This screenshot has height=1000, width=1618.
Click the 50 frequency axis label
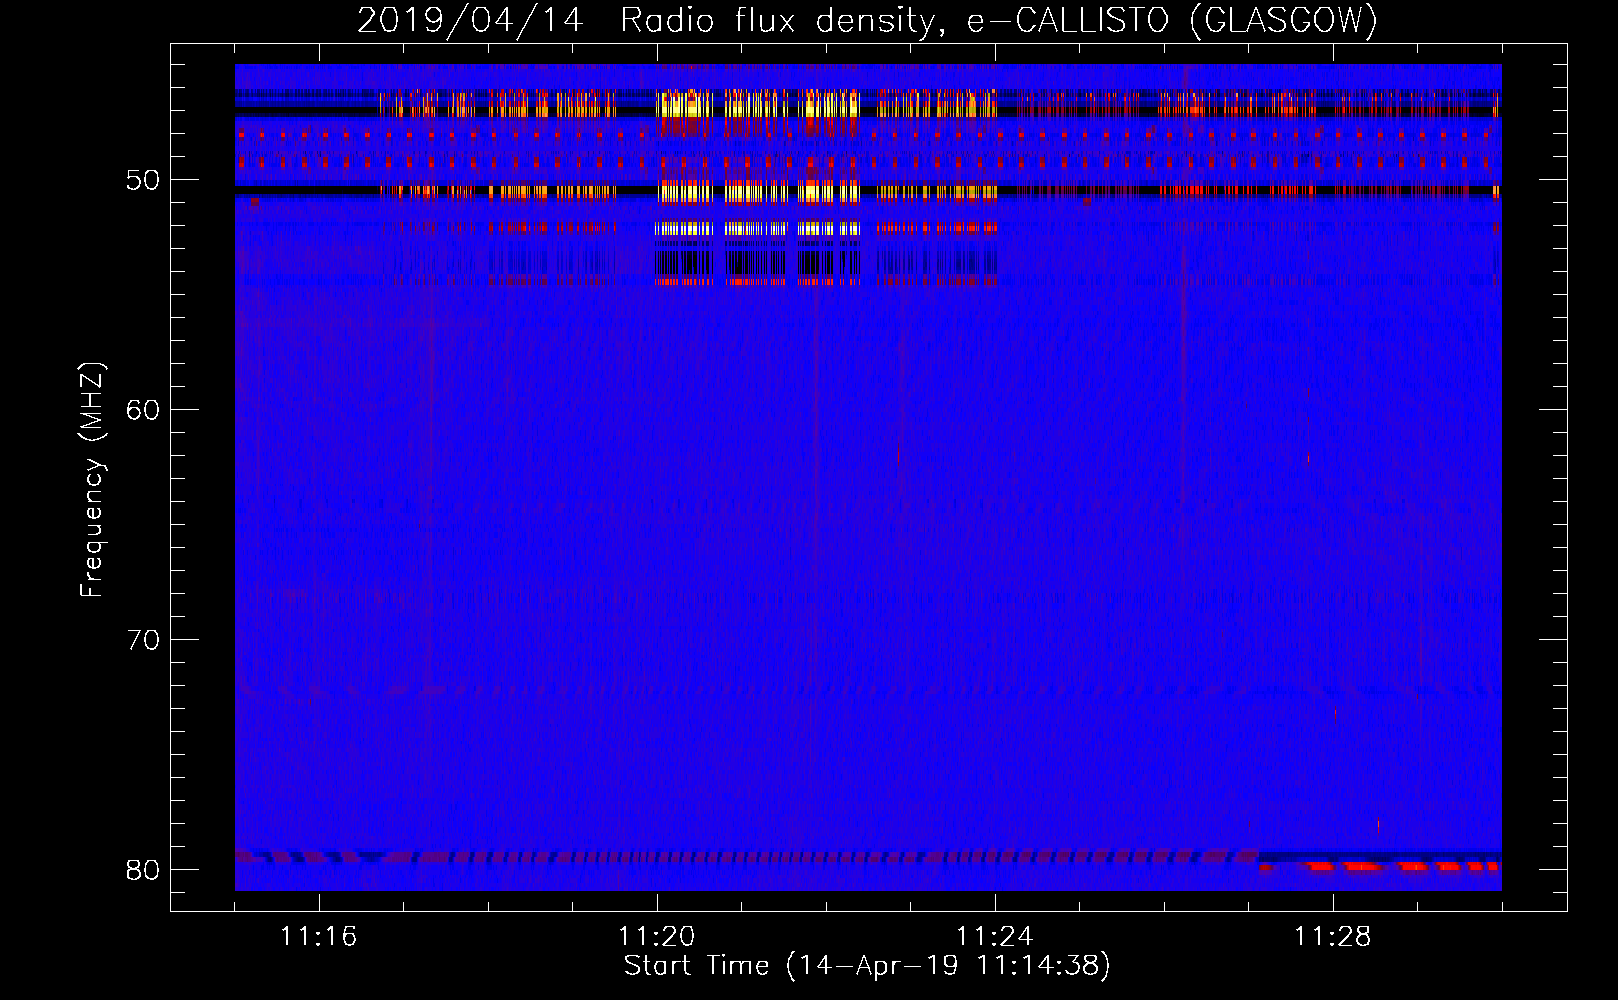pyautogui.click(x=143, y=180)
